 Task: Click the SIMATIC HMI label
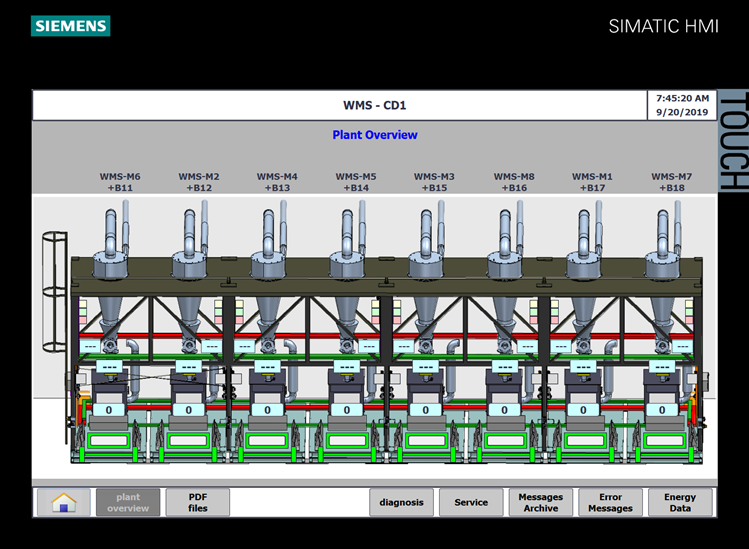pos(663,26)
